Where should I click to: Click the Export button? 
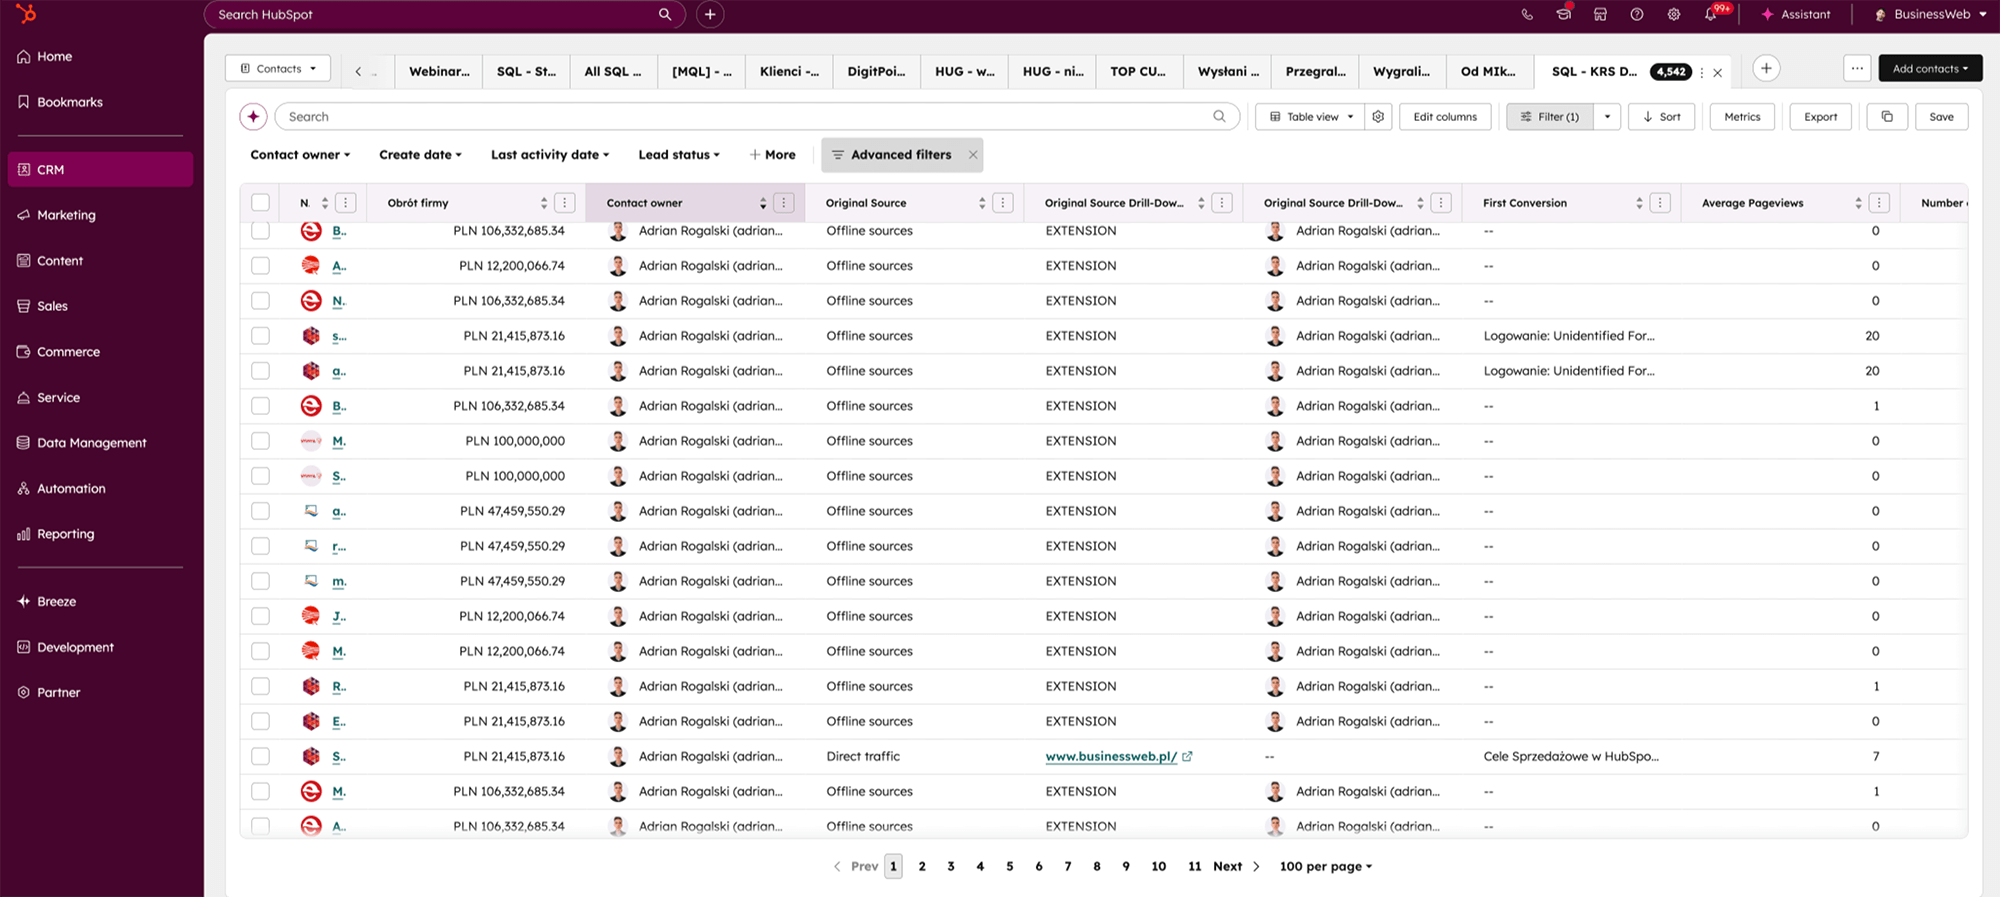pos(1820,117)
